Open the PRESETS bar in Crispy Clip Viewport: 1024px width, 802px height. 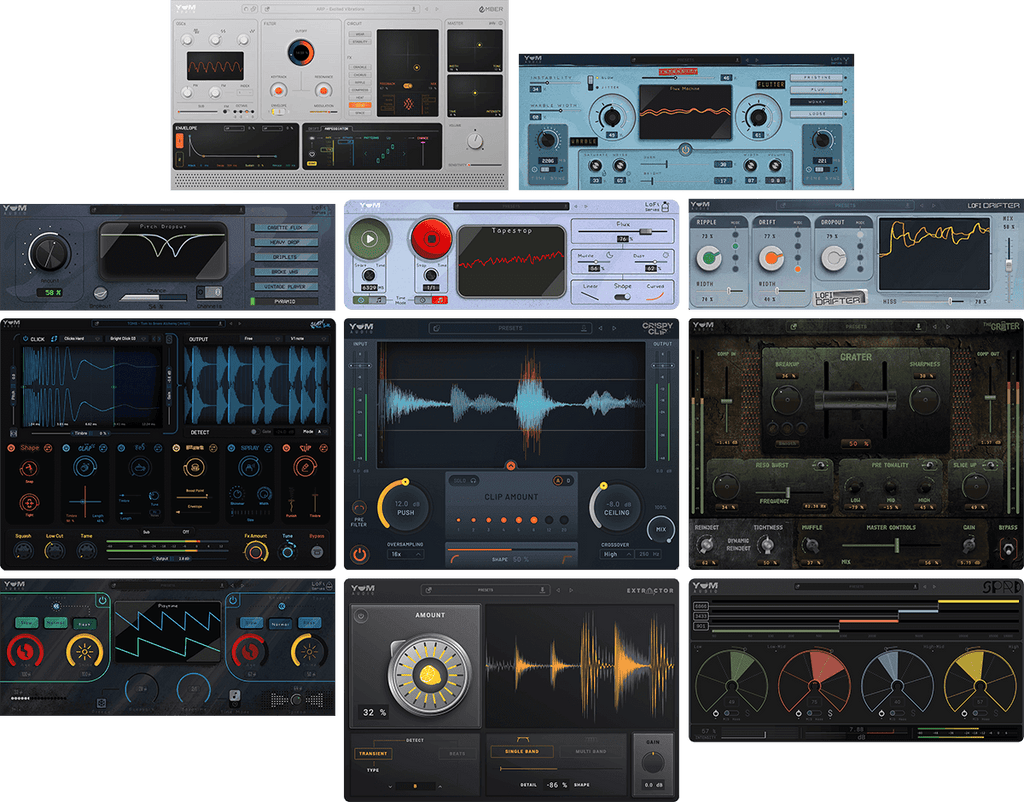(x=510, y=328)
